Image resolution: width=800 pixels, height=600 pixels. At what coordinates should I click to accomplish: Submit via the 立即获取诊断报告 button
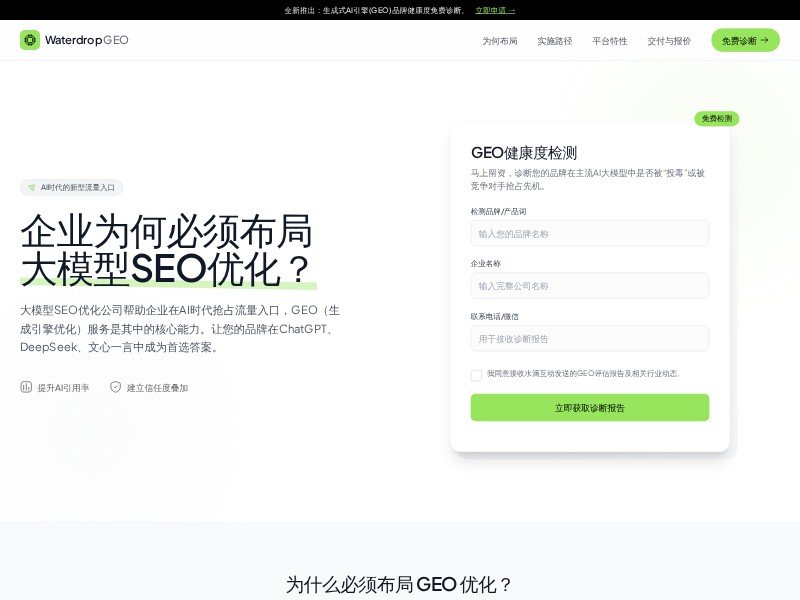589,407
